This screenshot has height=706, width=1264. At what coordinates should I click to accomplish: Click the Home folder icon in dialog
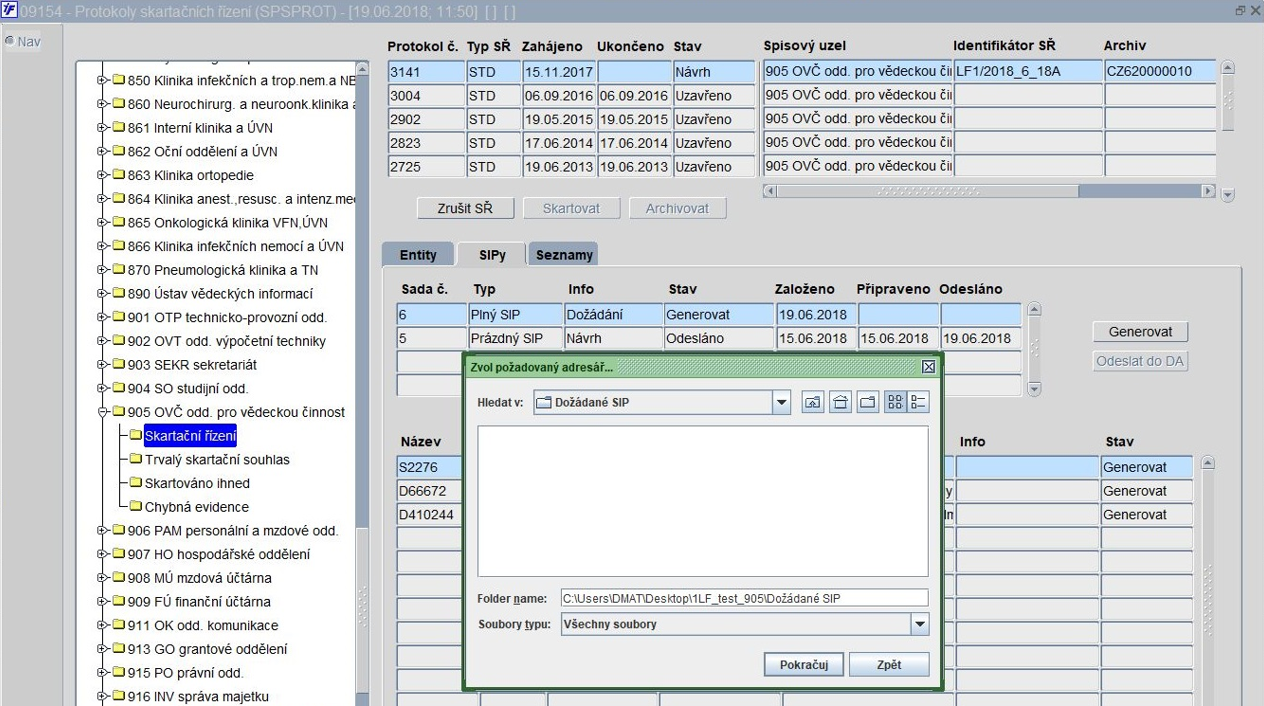(840, 402)
